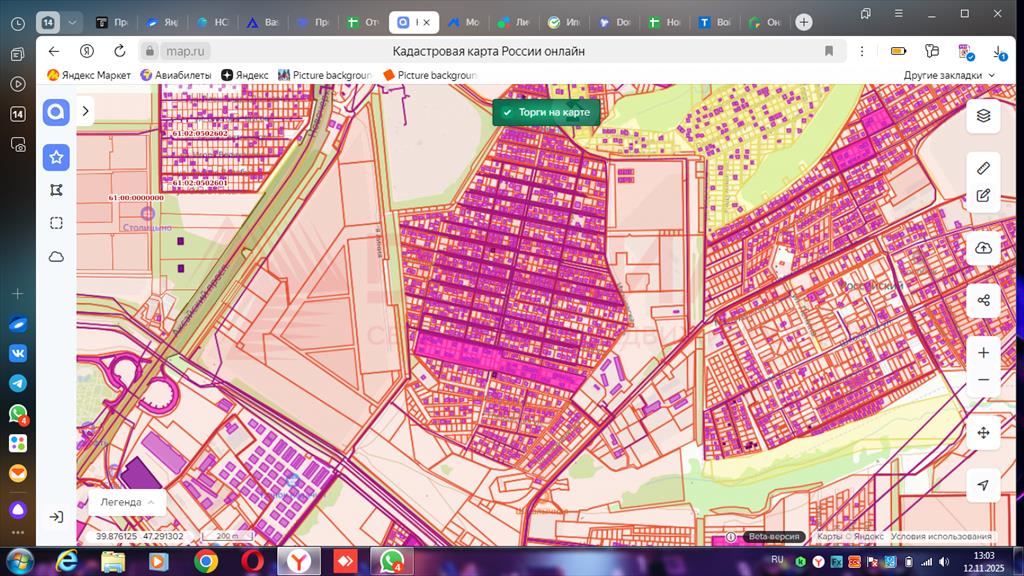1024x576 pixels.
Task: Select the polygon drawing tool
Action: click(x=57, y=190)
